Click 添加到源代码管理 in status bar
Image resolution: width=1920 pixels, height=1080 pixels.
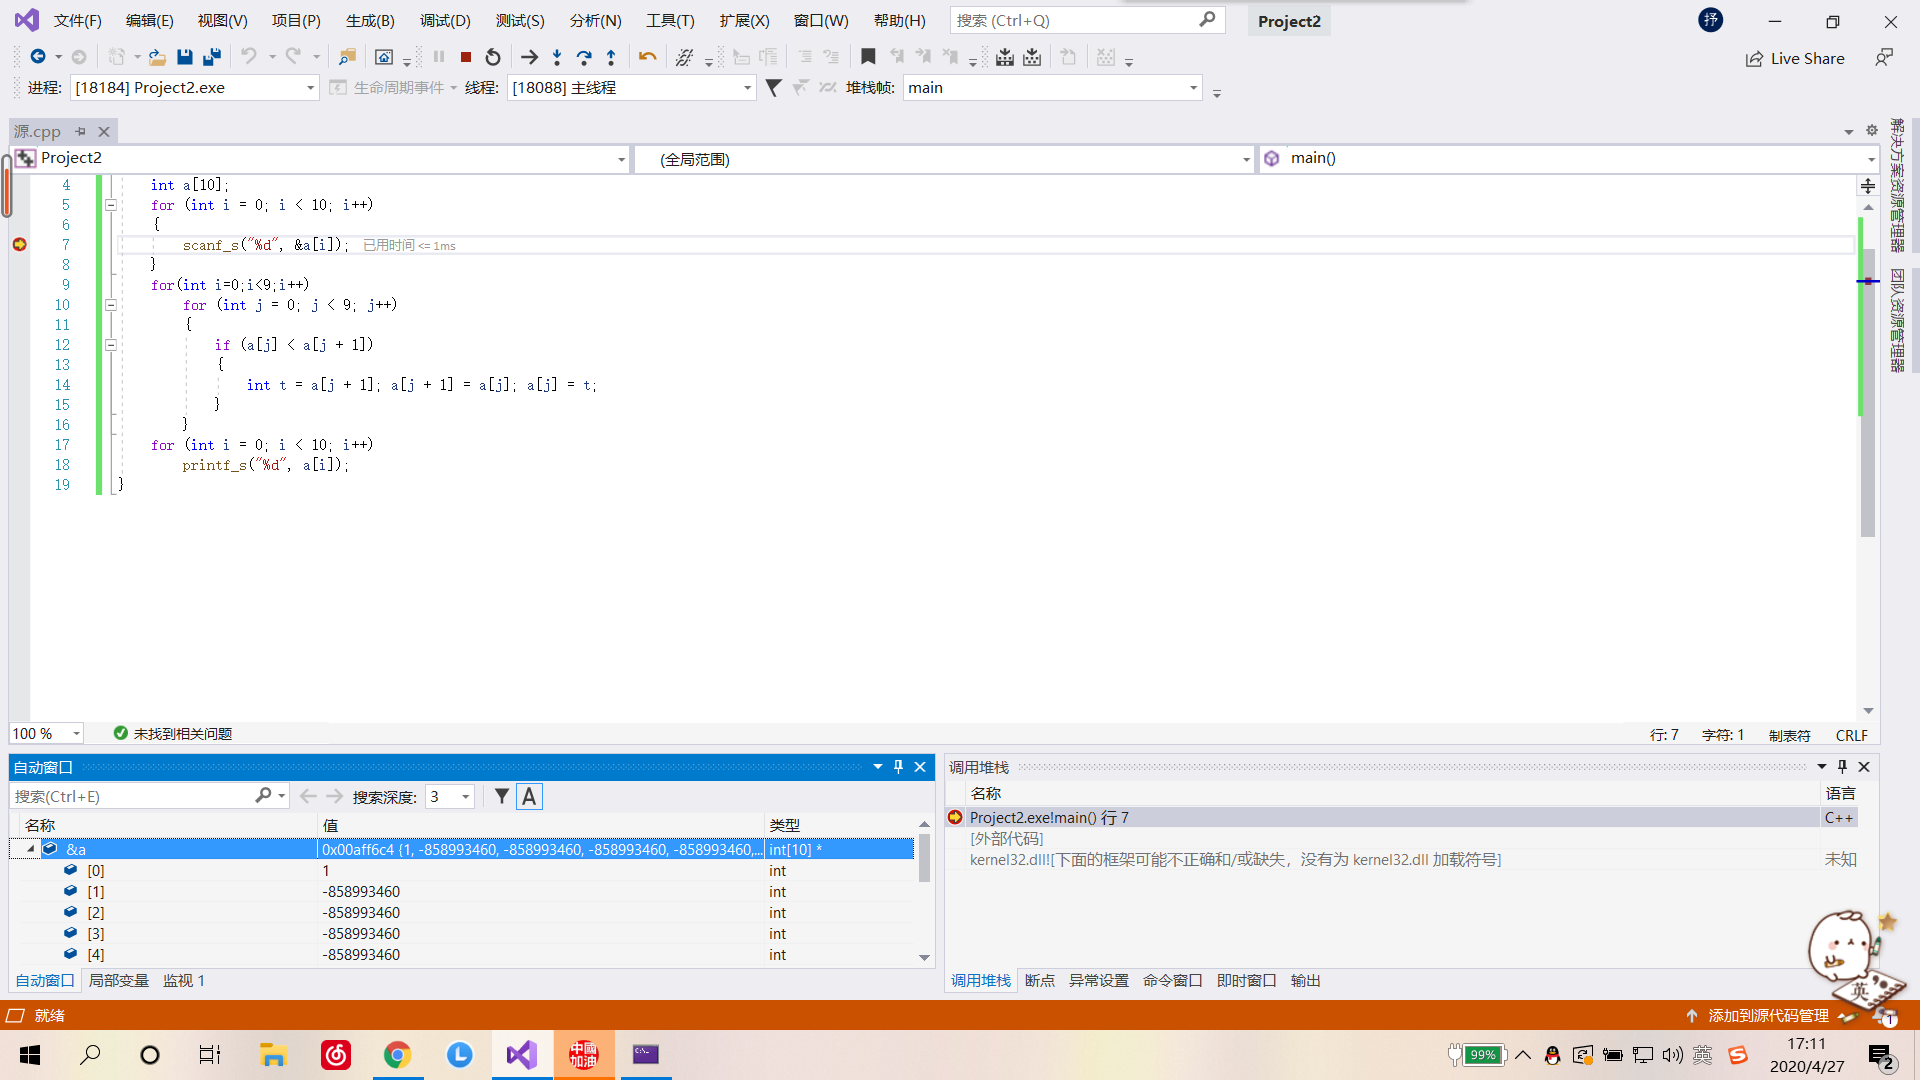[x=1768, y=1016]
